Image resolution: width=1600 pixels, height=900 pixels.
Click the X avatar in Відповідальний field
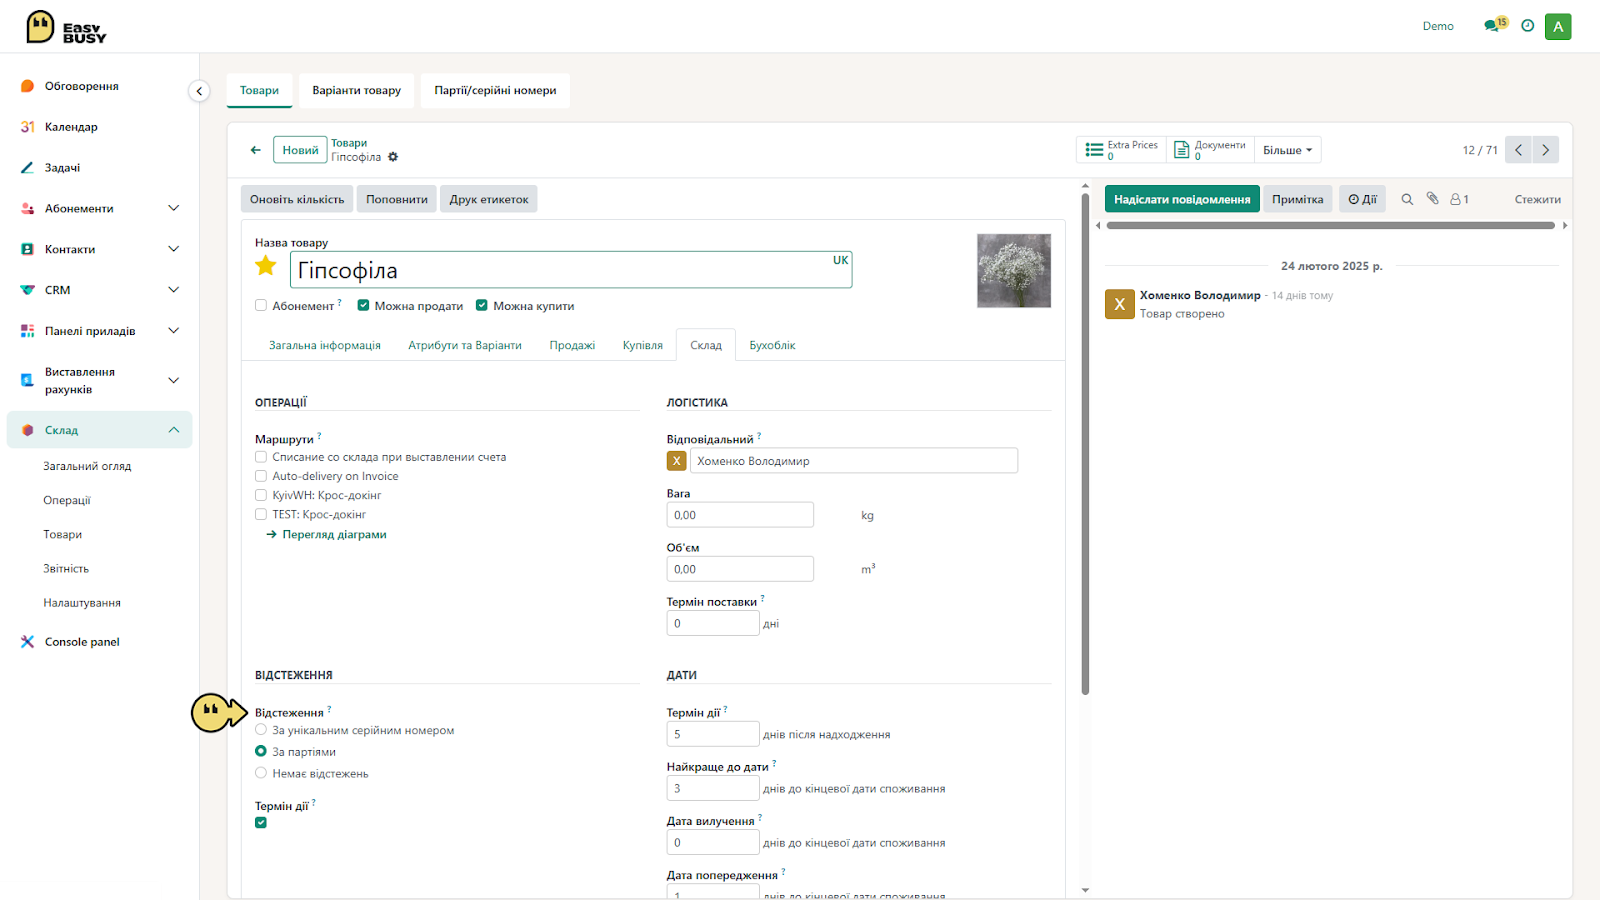pyautogui.click(x=677, y=461)
